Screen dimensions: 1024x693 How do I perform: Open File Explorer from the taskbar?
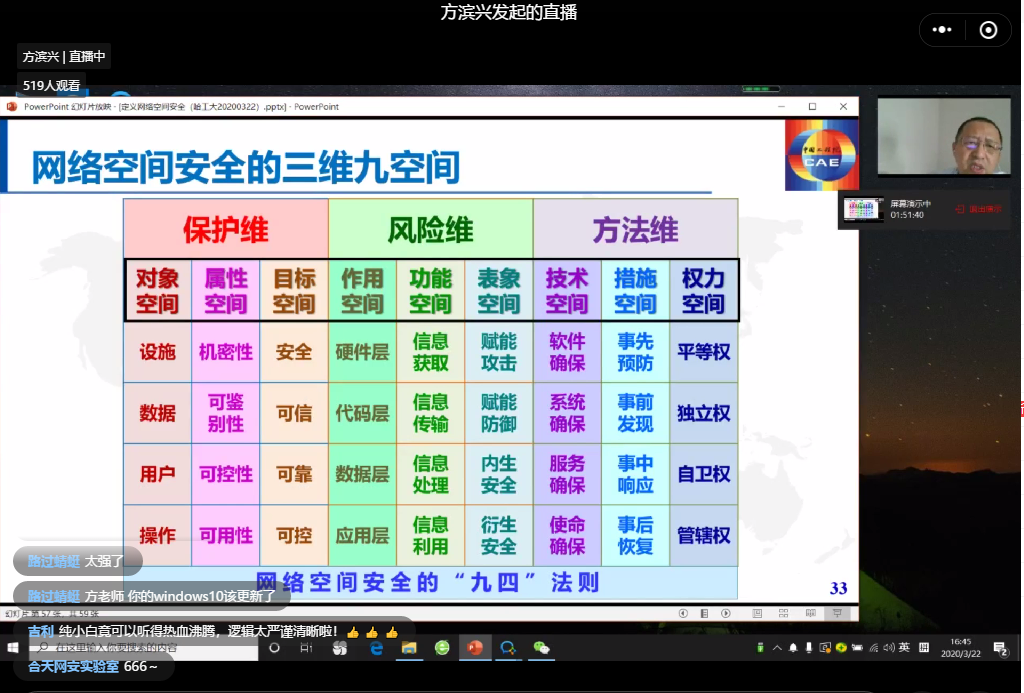(x=409, y=649)
